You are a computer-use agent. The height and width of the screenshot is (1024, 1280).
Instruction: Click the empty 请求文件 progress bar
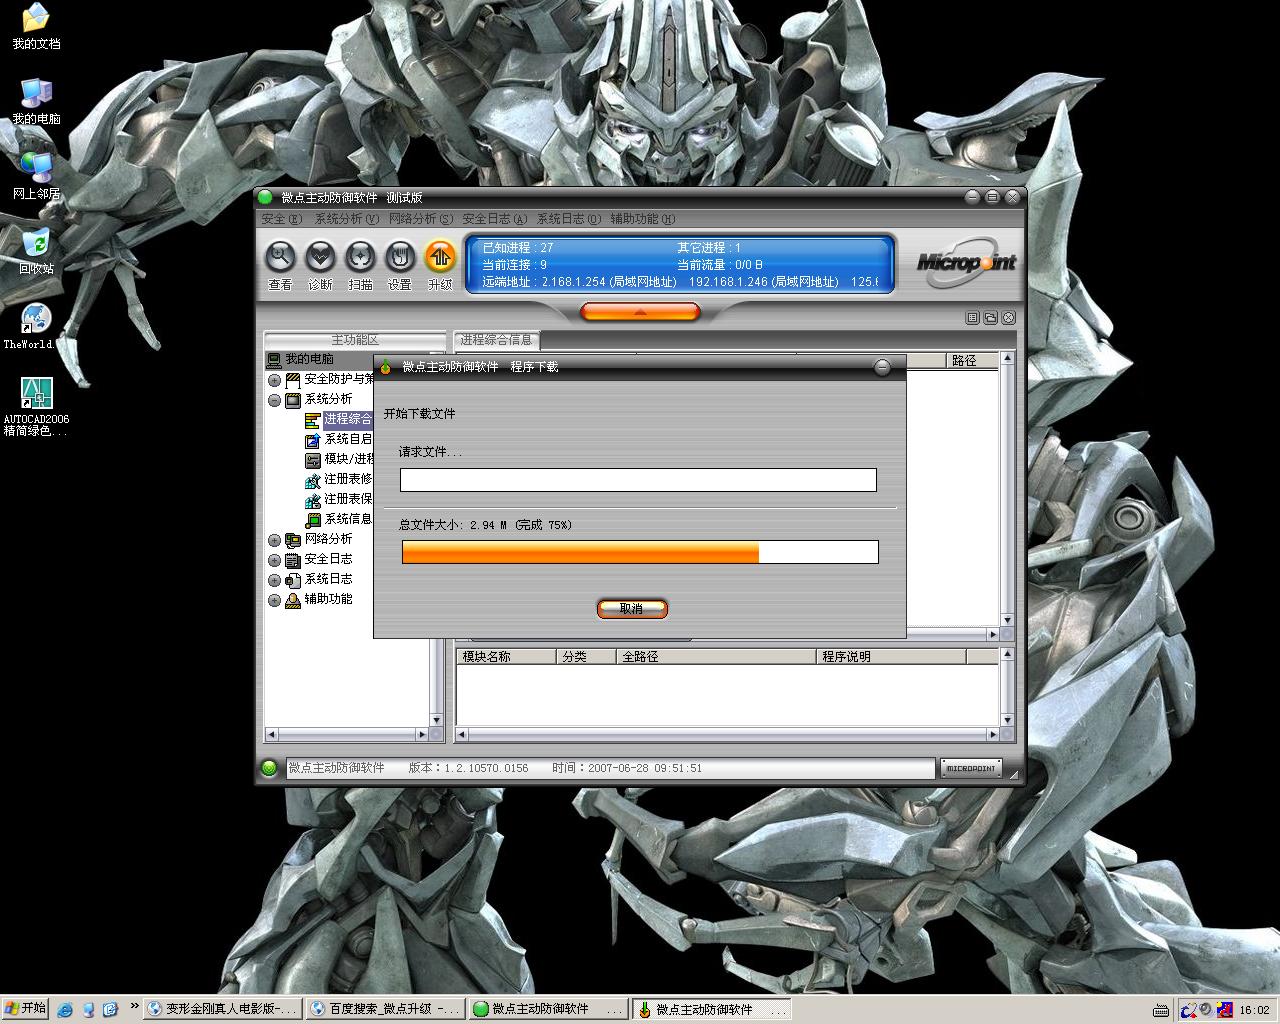click(x=638, y=480)
